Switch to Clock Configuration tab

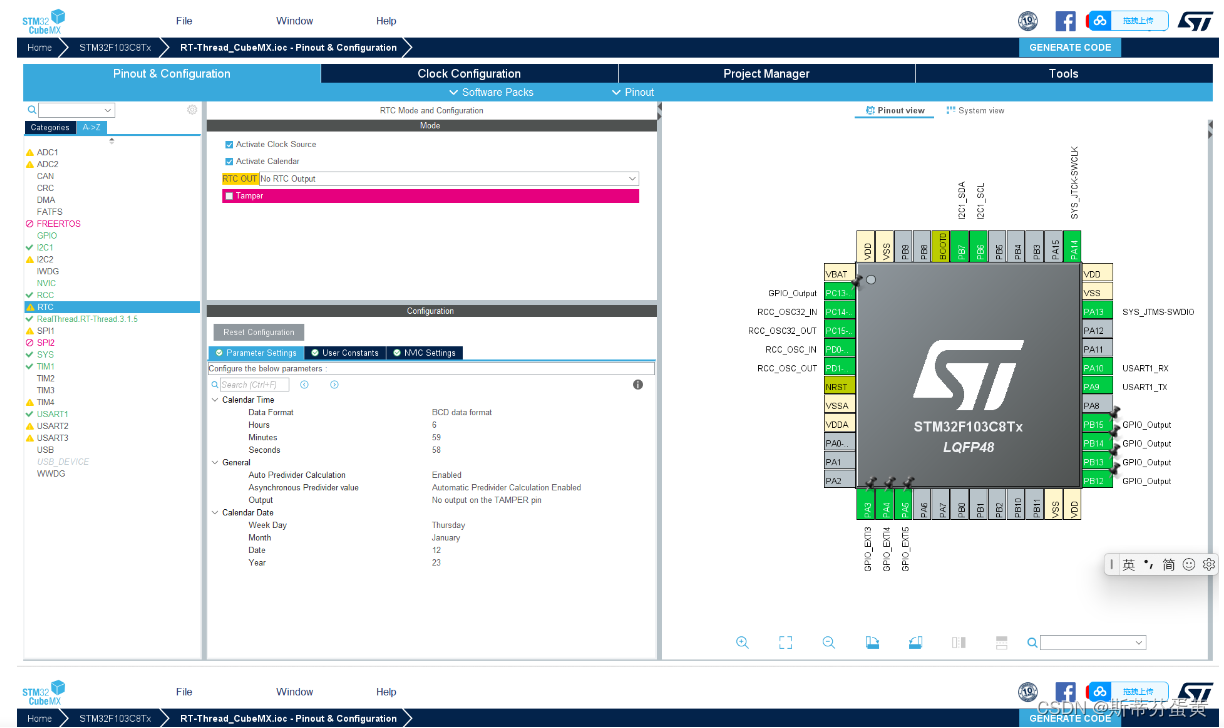(469, 74)
